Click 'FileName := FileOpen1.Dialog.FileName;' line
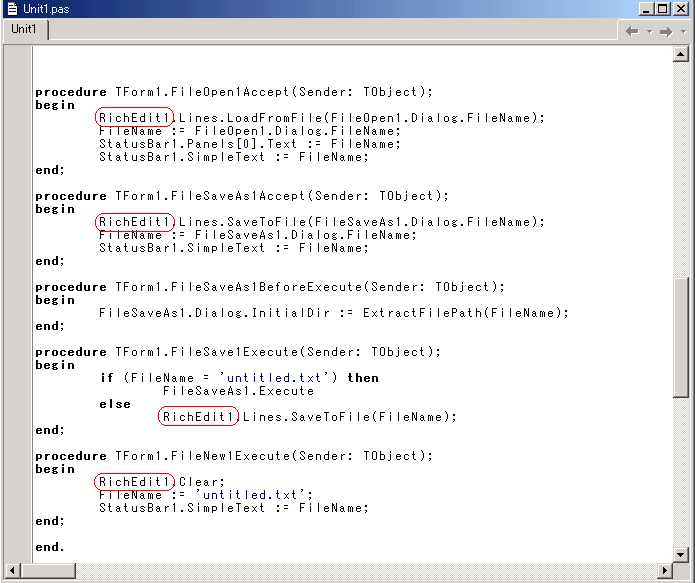695x583 pixels. (x=250, y=131)
